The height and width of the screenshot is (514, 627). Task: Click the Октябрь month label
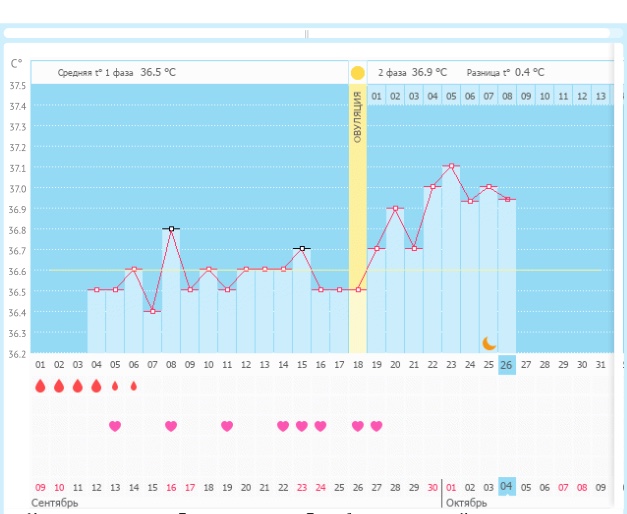coord(466,502)
